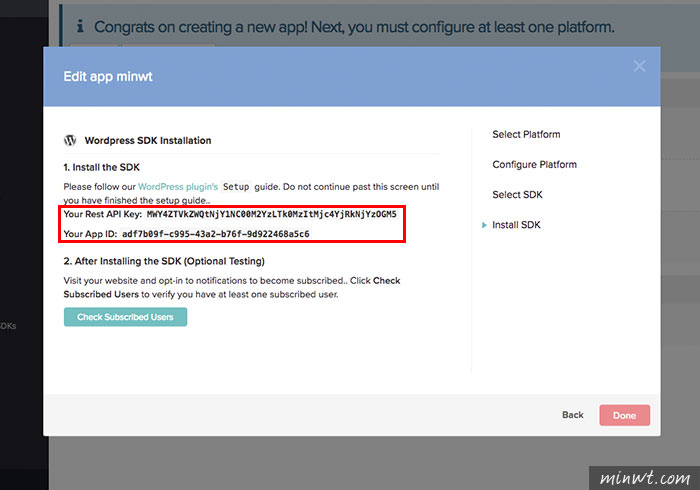
Task: Click the App ID value
Action: click(216, 234)
